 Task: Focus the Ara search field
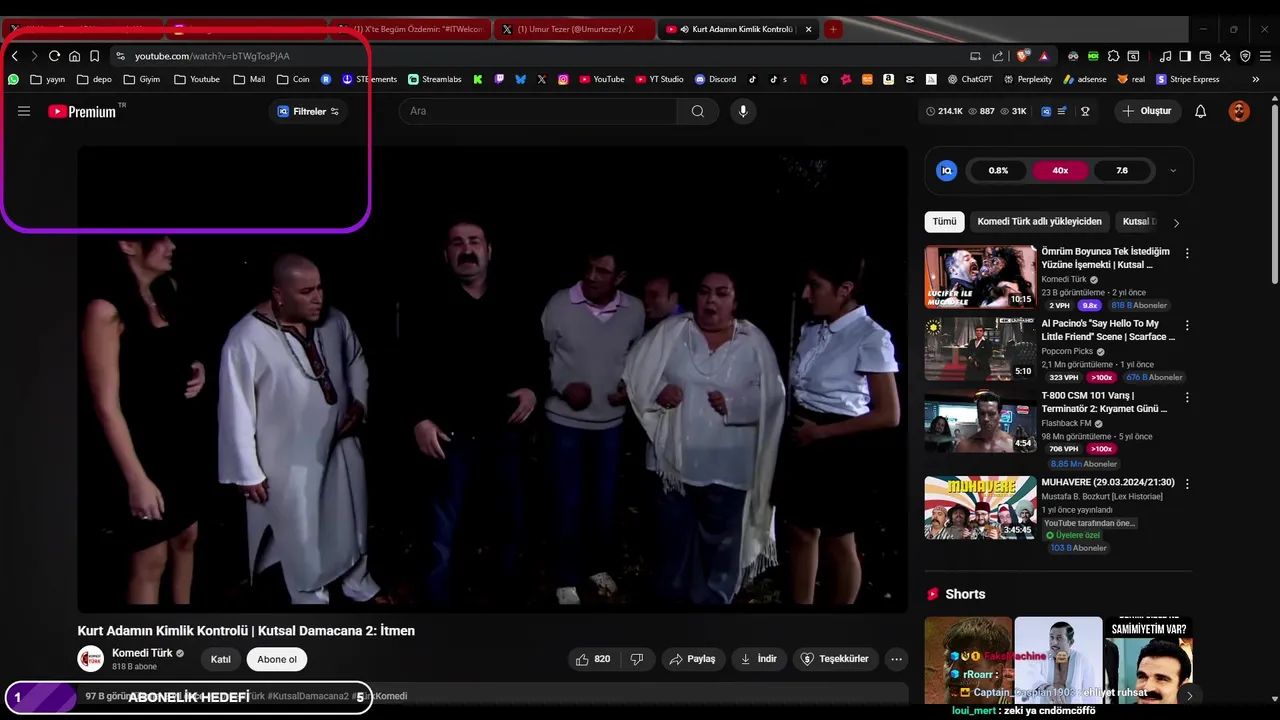click(540, 111)
